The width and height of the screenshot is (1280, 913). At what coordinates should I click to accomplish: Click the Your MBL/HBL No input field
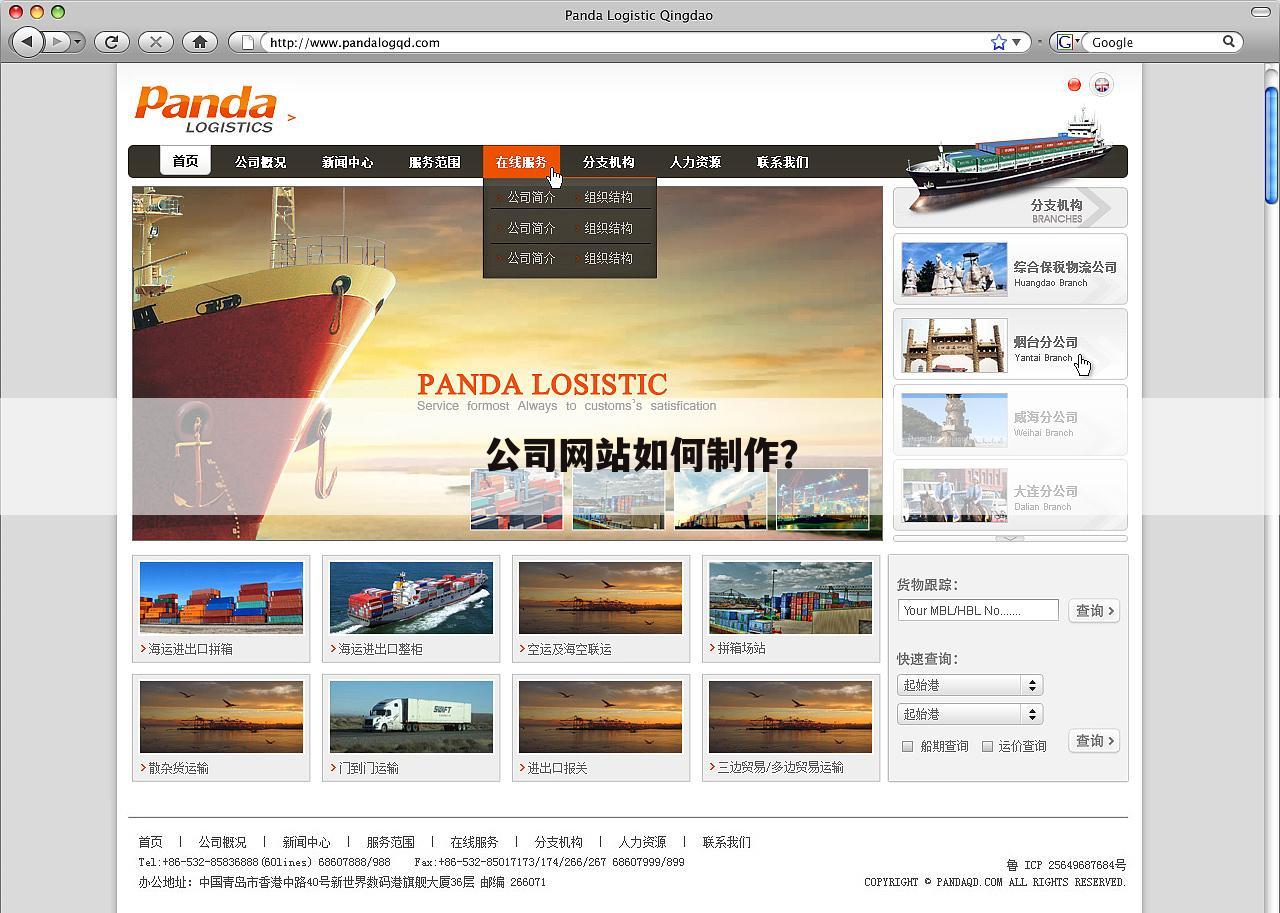click(977, 610)
